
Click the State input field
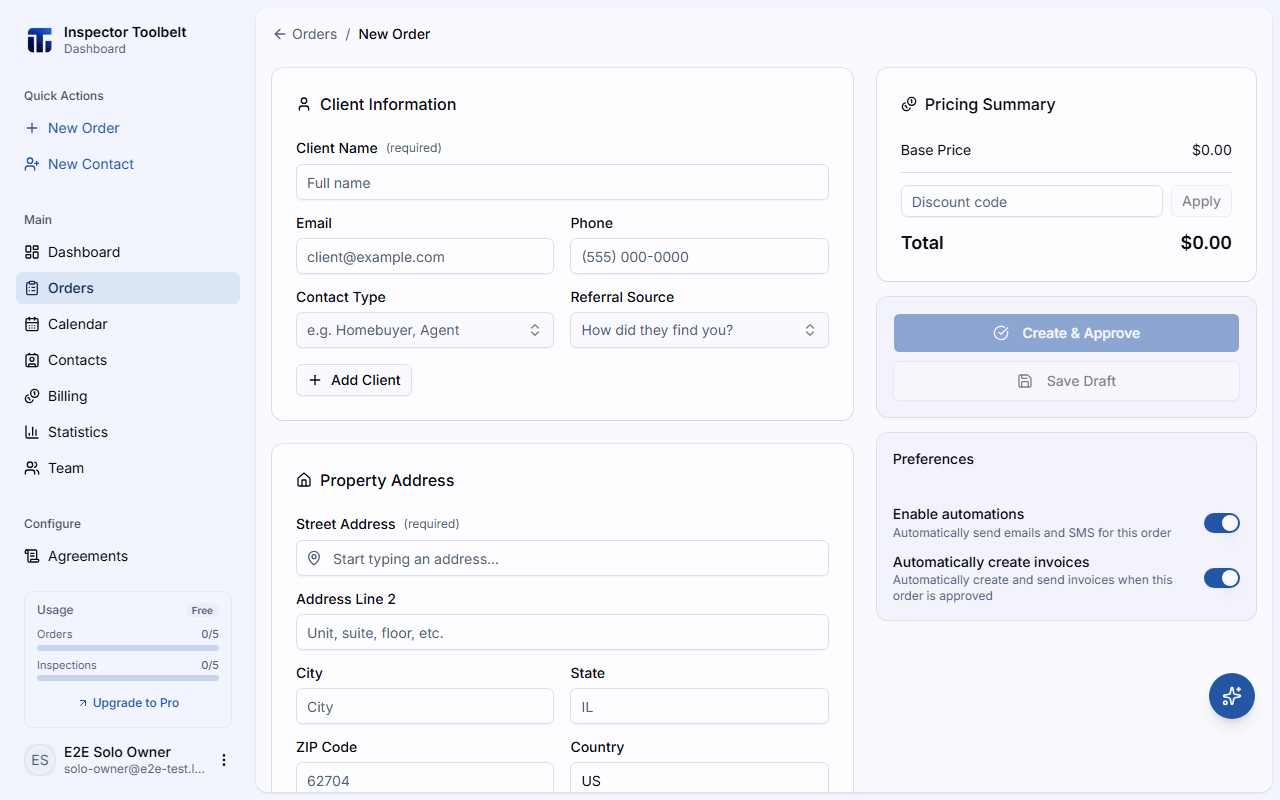point(699,706)
